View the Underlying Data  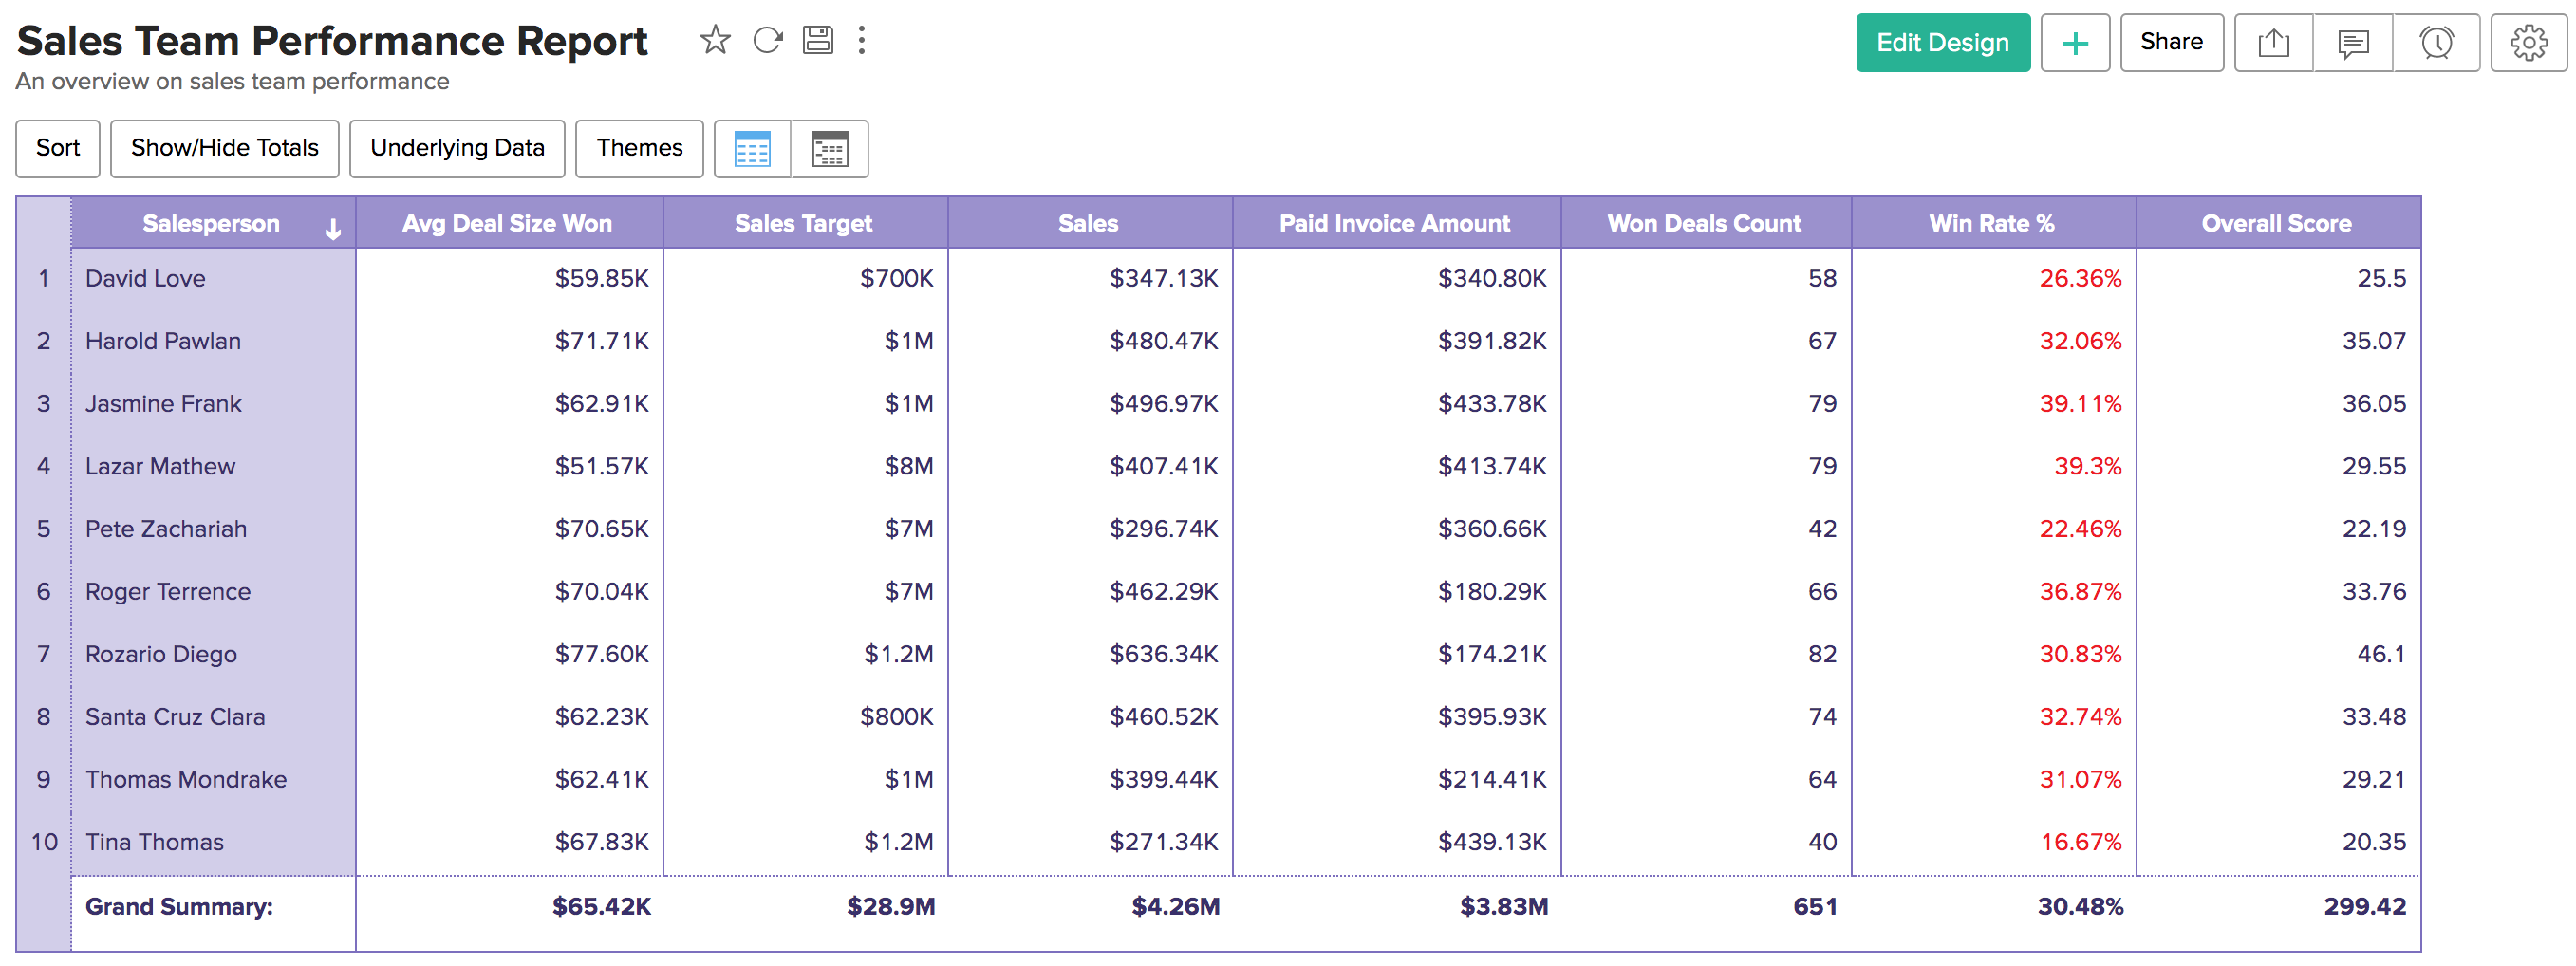[457, 148]
